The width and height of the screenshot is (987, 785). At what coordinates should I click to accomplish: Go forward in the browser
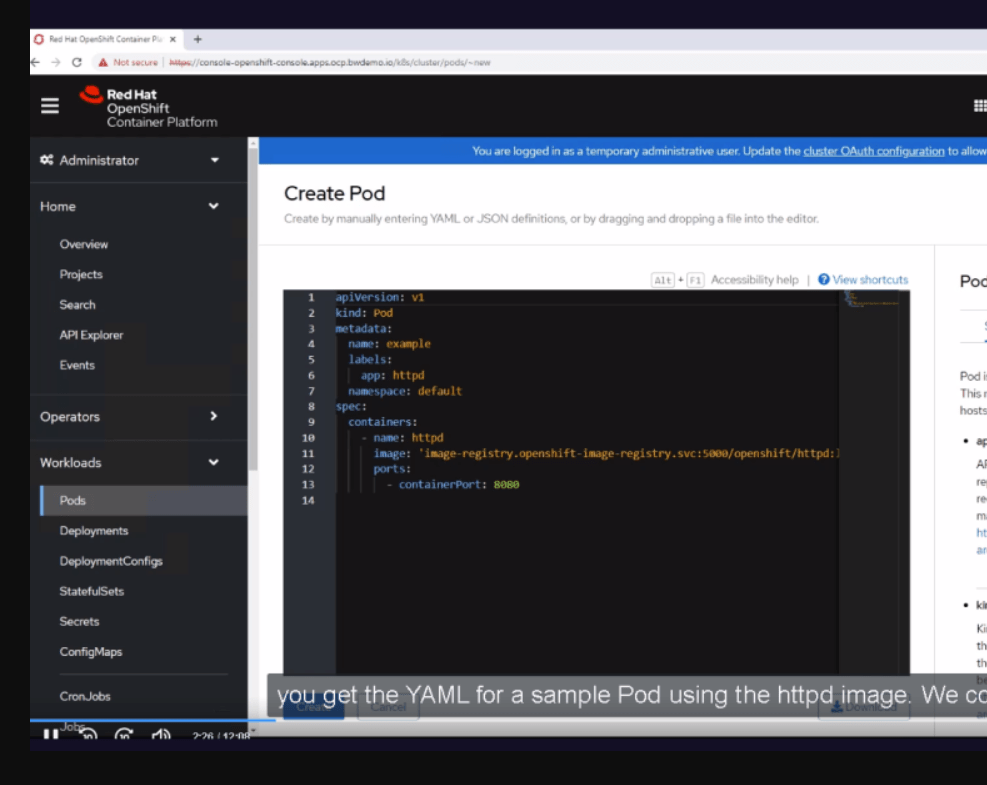point(56,62)
